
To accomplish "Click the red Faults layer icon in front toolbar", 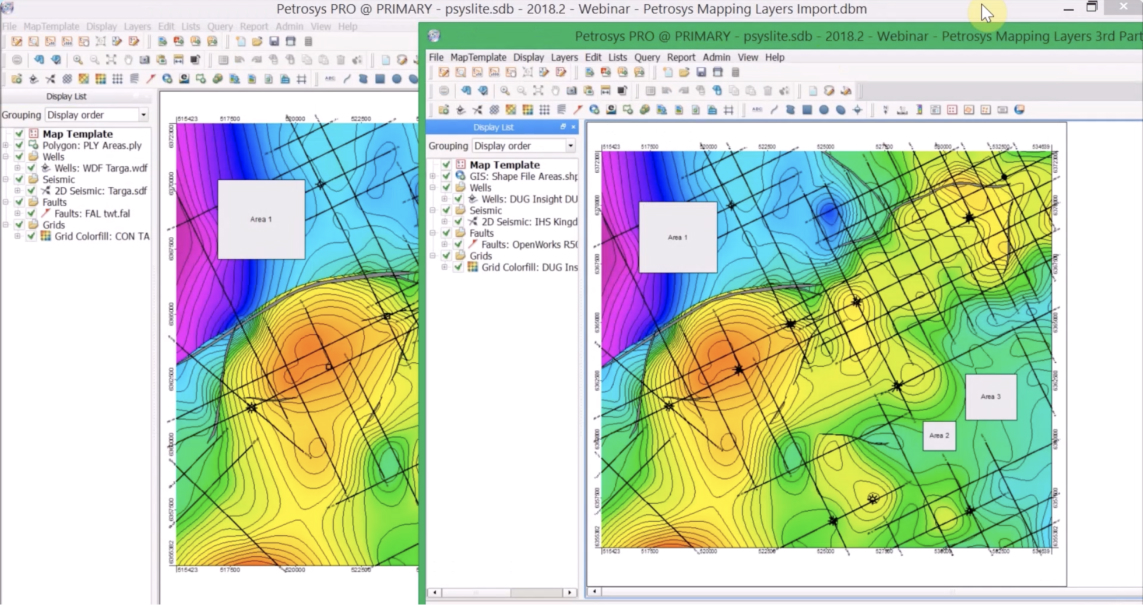I will [578, 110].
